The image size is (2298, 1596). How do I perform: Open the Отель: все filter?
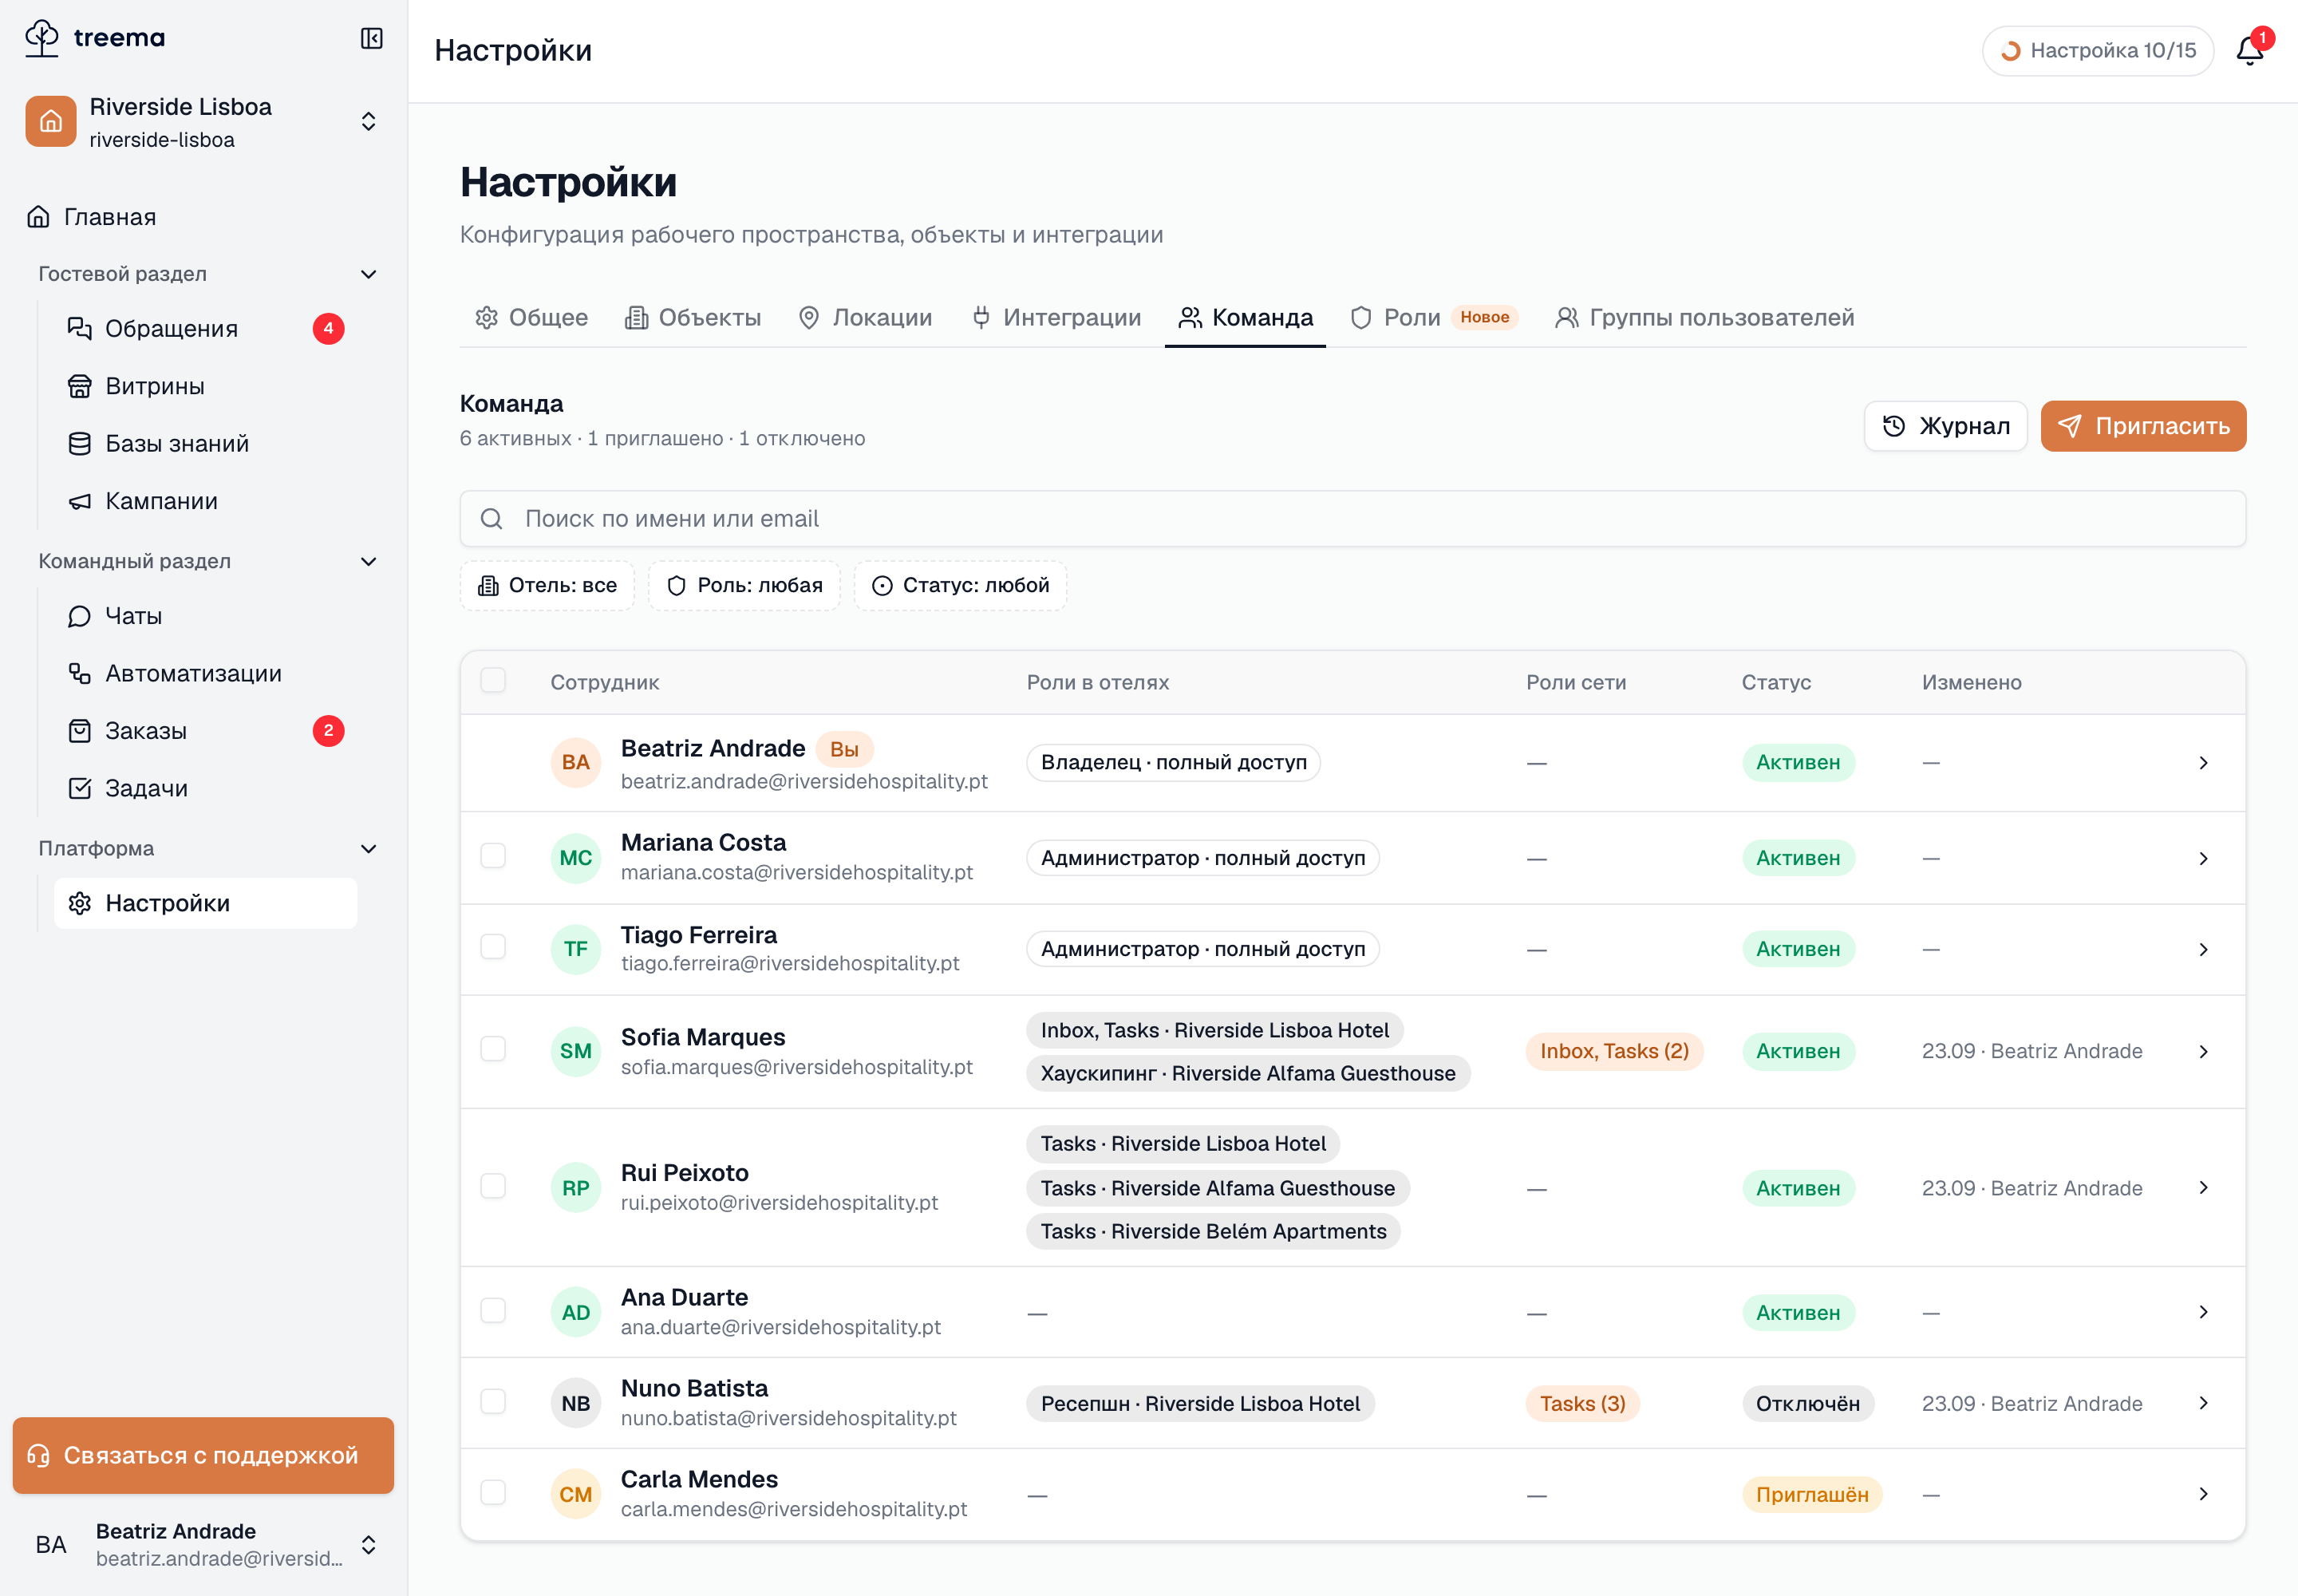click(547, 586)
